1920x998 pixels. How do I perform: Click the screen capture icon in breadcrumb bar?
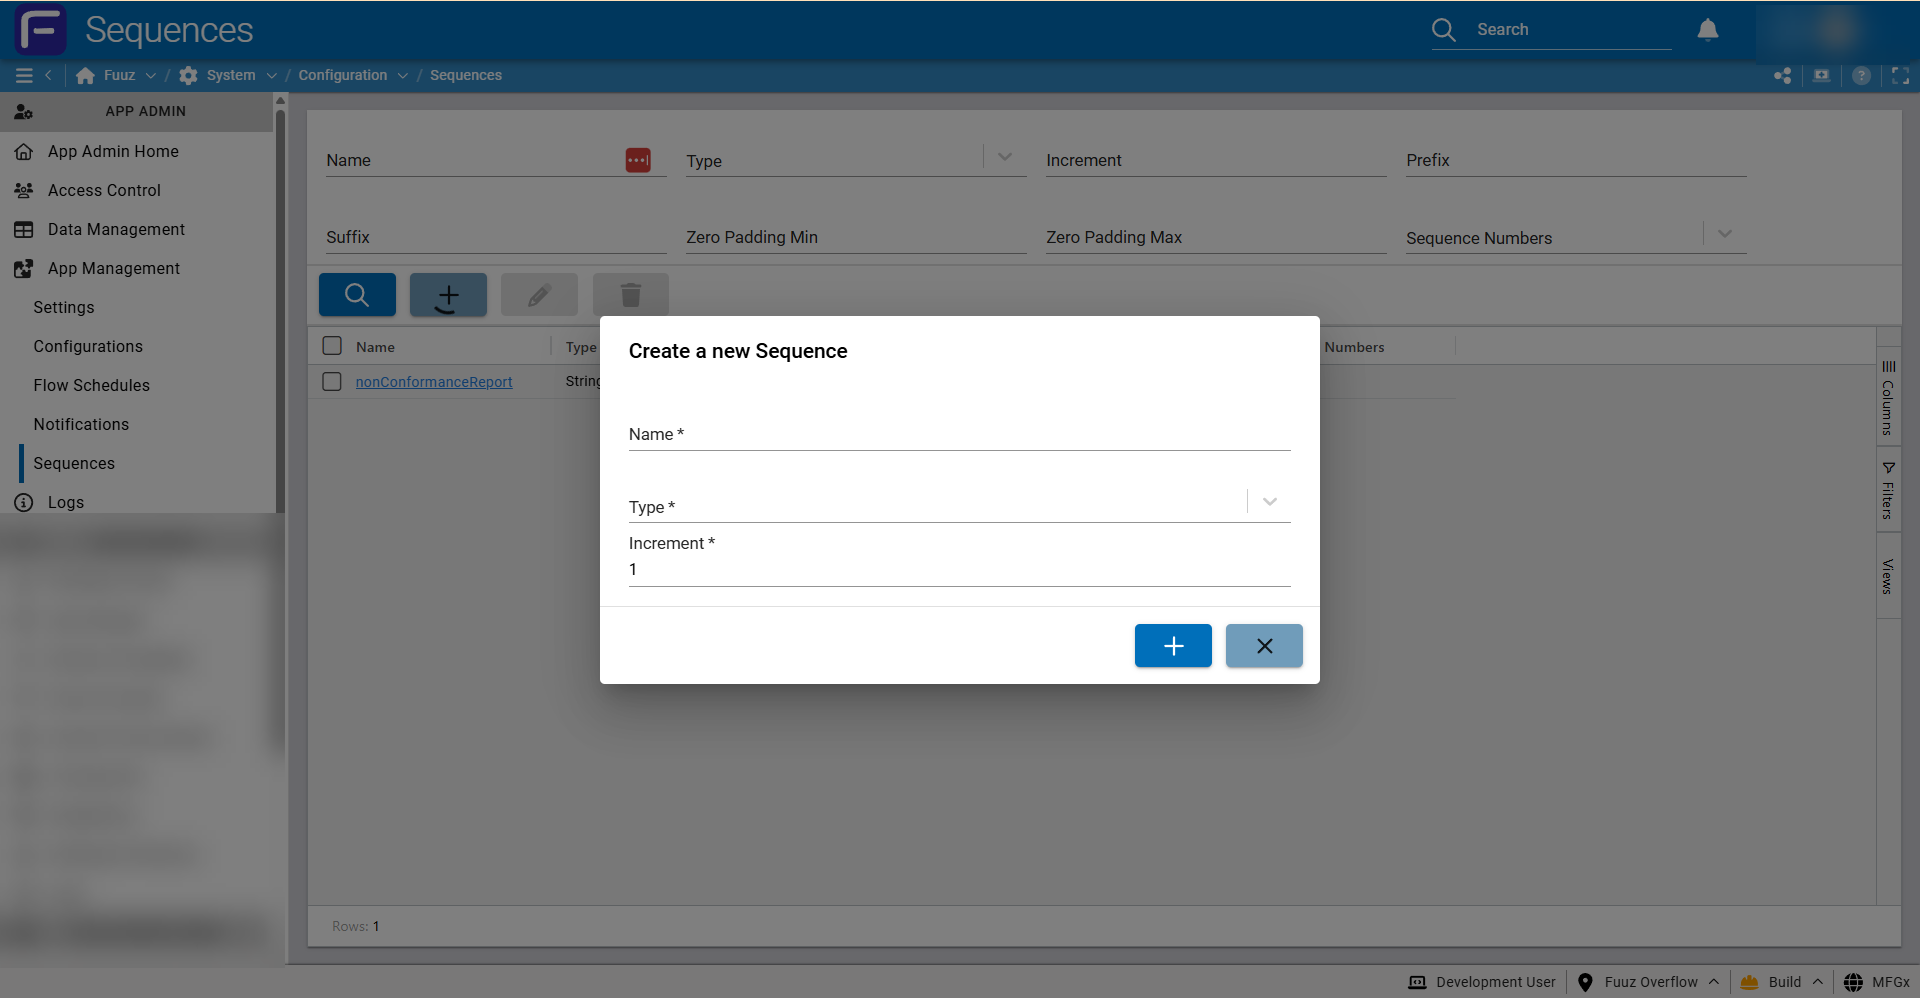point(1821,76)
